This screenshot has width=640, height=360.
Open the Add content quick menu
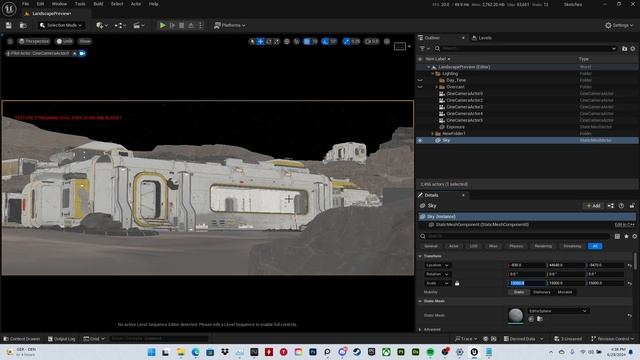tap(102, 25)
